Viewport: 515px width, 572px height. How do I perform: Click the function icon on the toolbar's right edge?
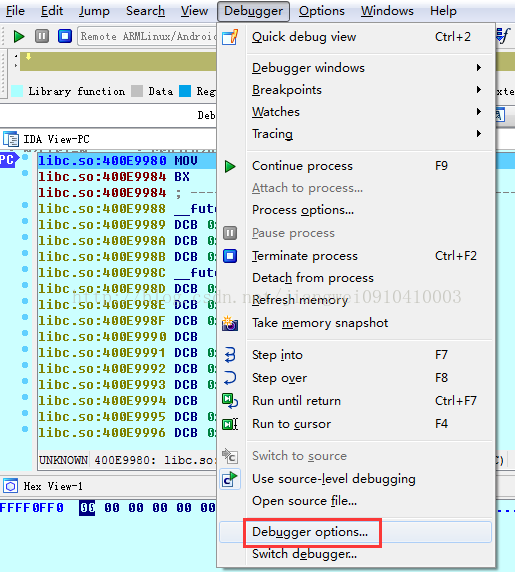click(503, 36)
